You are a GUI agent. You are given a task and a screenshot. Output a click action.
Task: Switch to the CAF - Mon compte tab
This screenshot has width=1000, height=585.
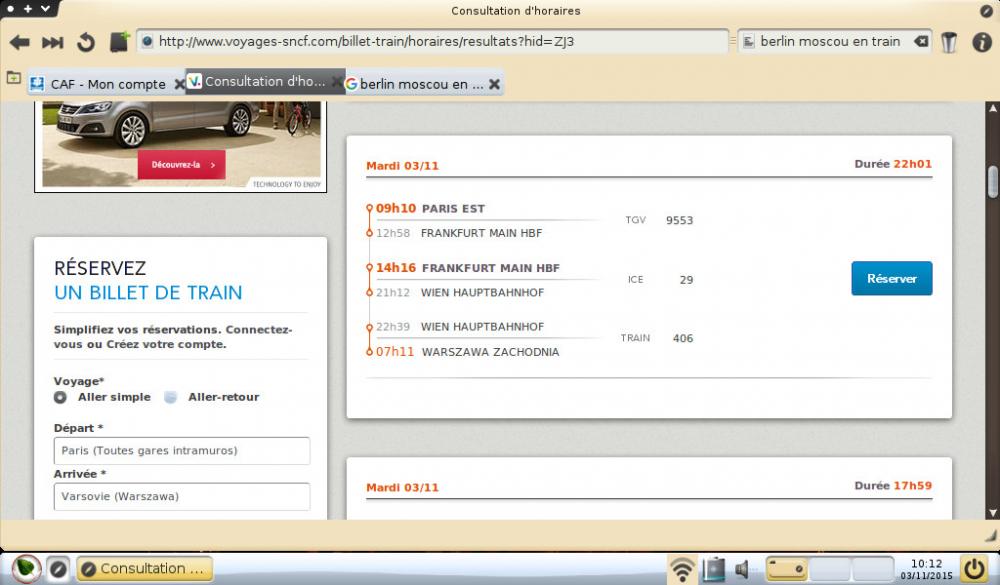(x=107, y=84)
